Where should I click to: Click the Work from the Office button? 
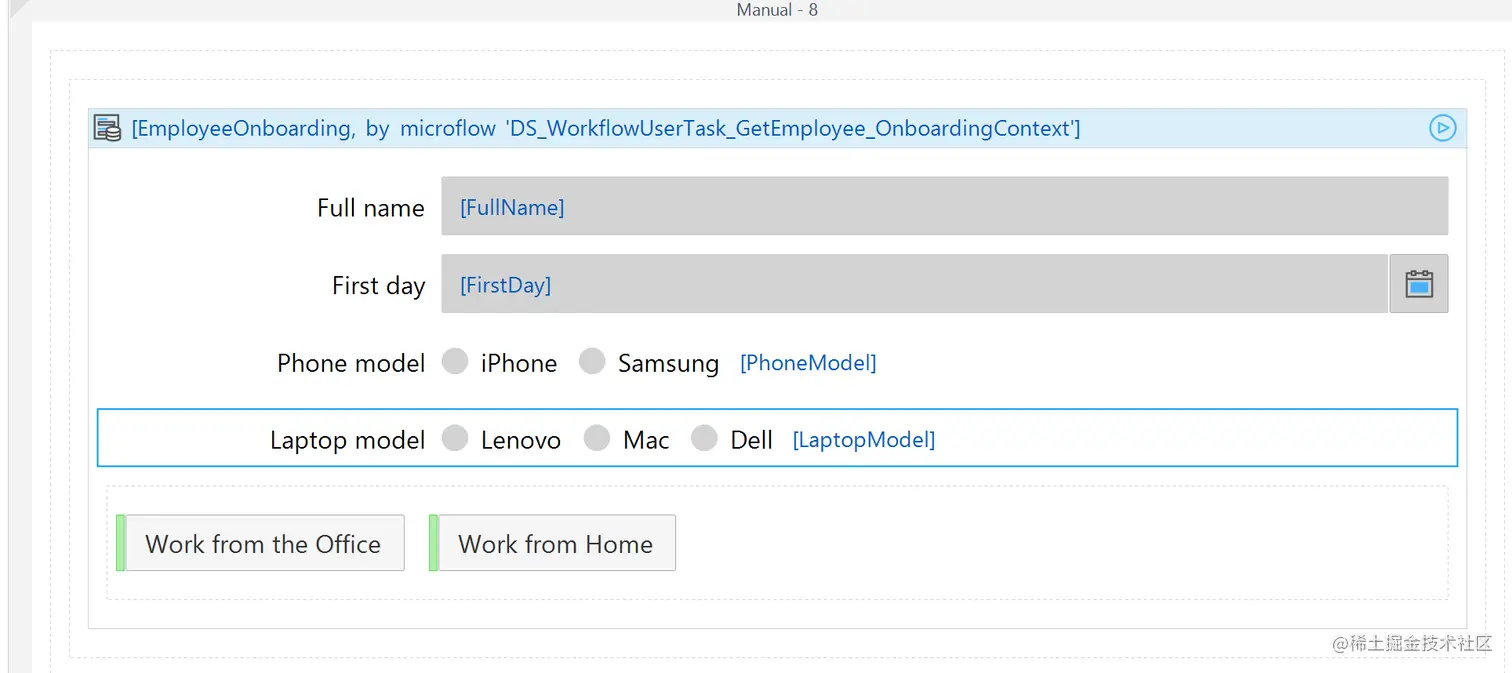[x=265, y=543]
